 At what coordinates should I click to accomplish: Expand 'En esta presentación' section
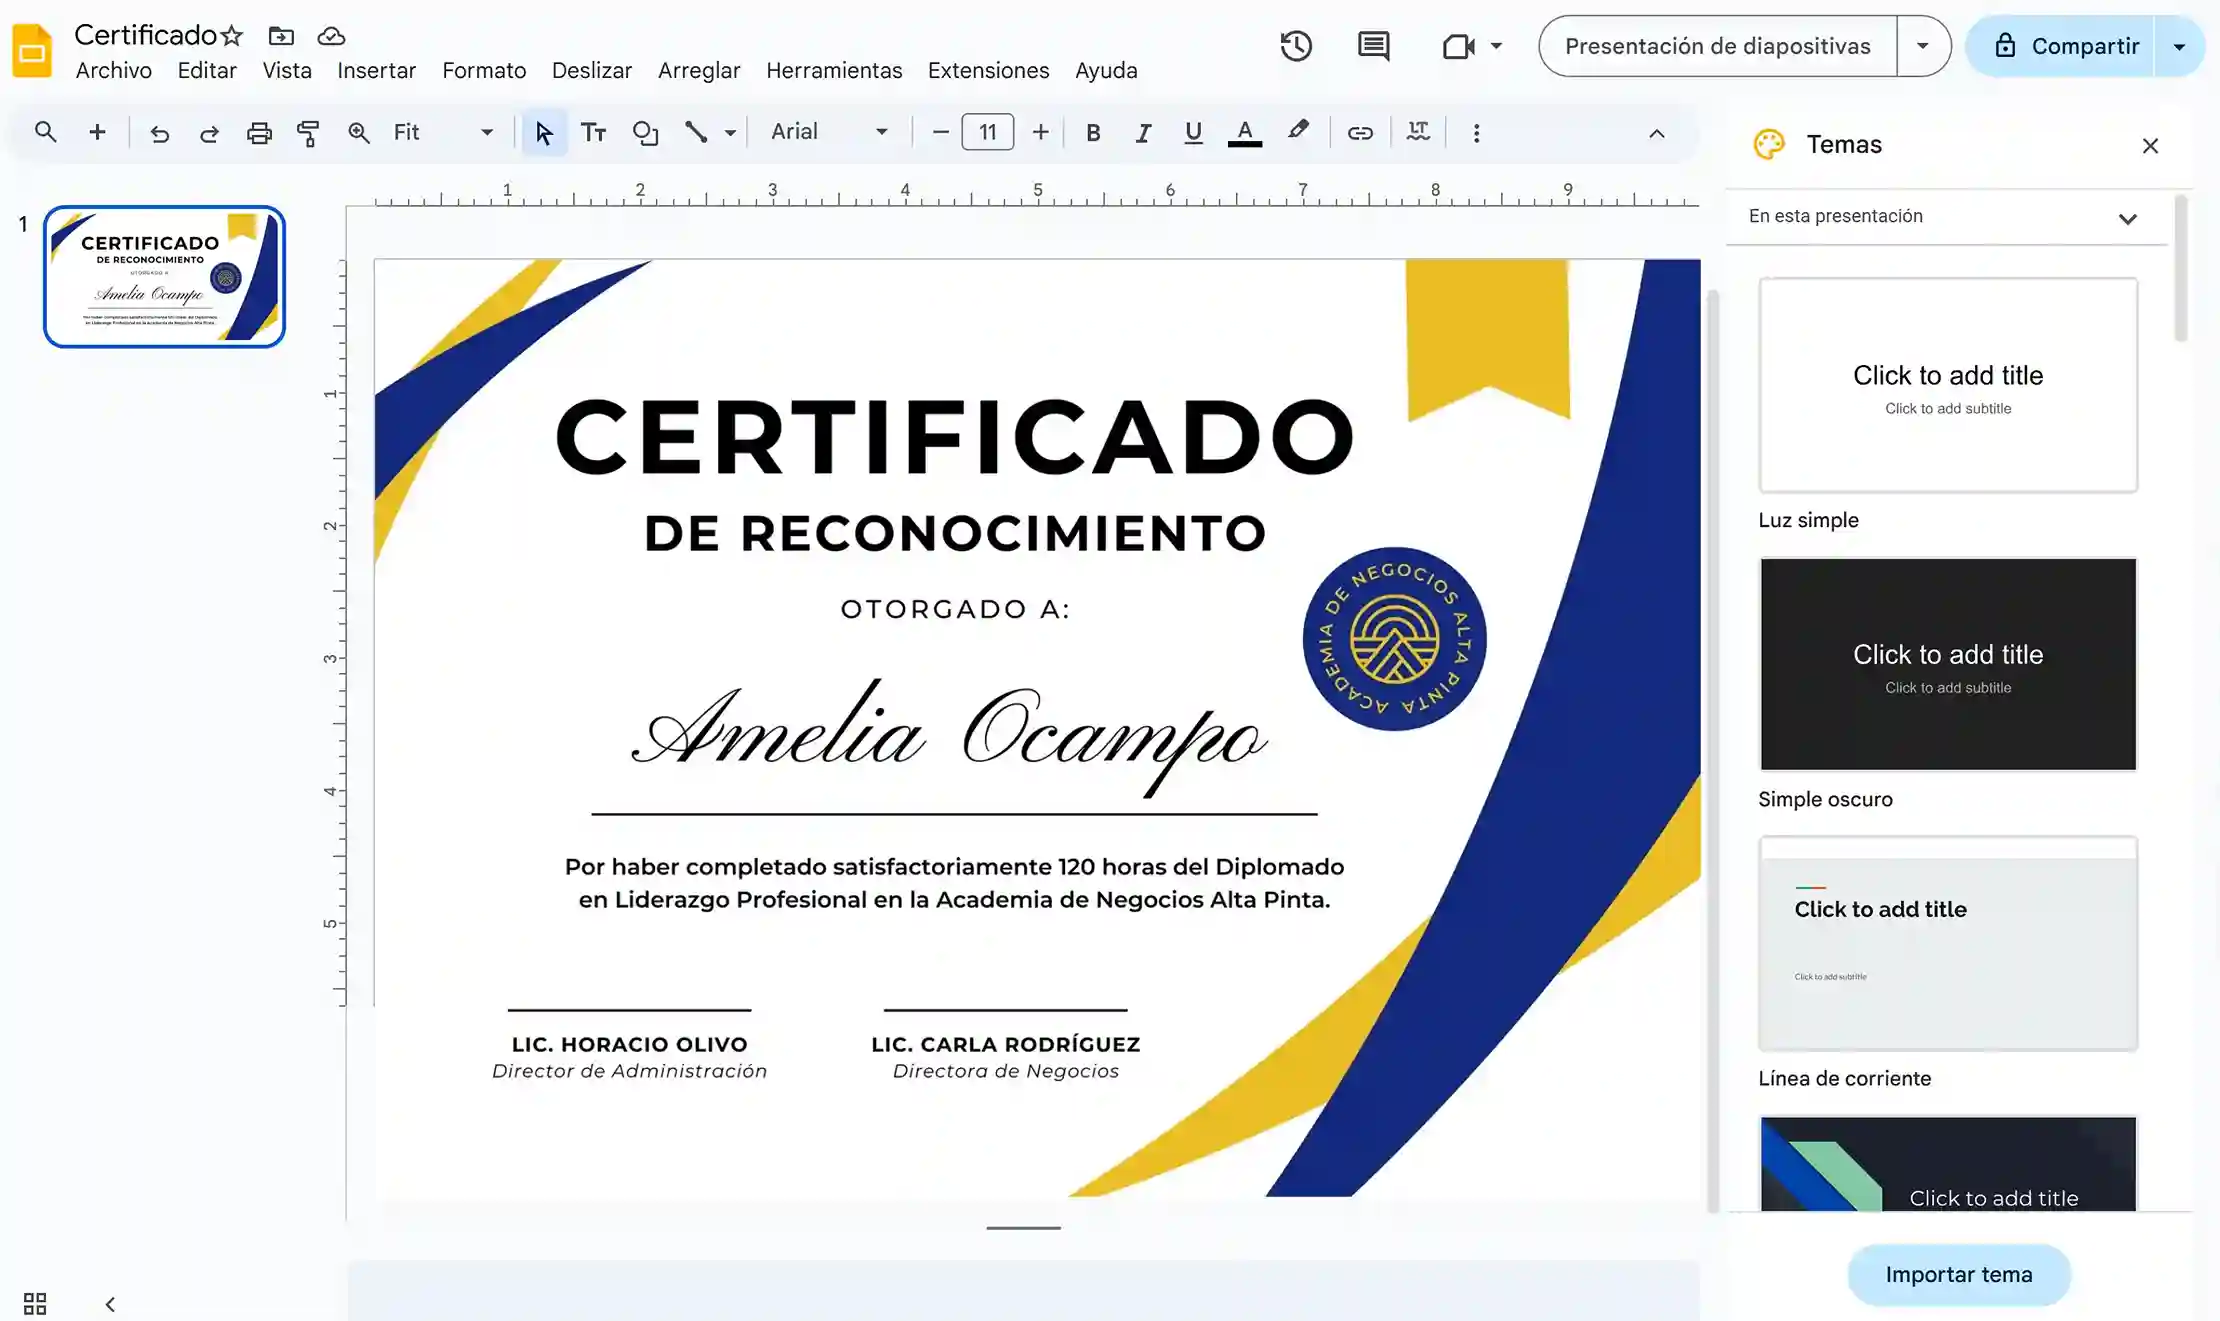(2127, 218)
